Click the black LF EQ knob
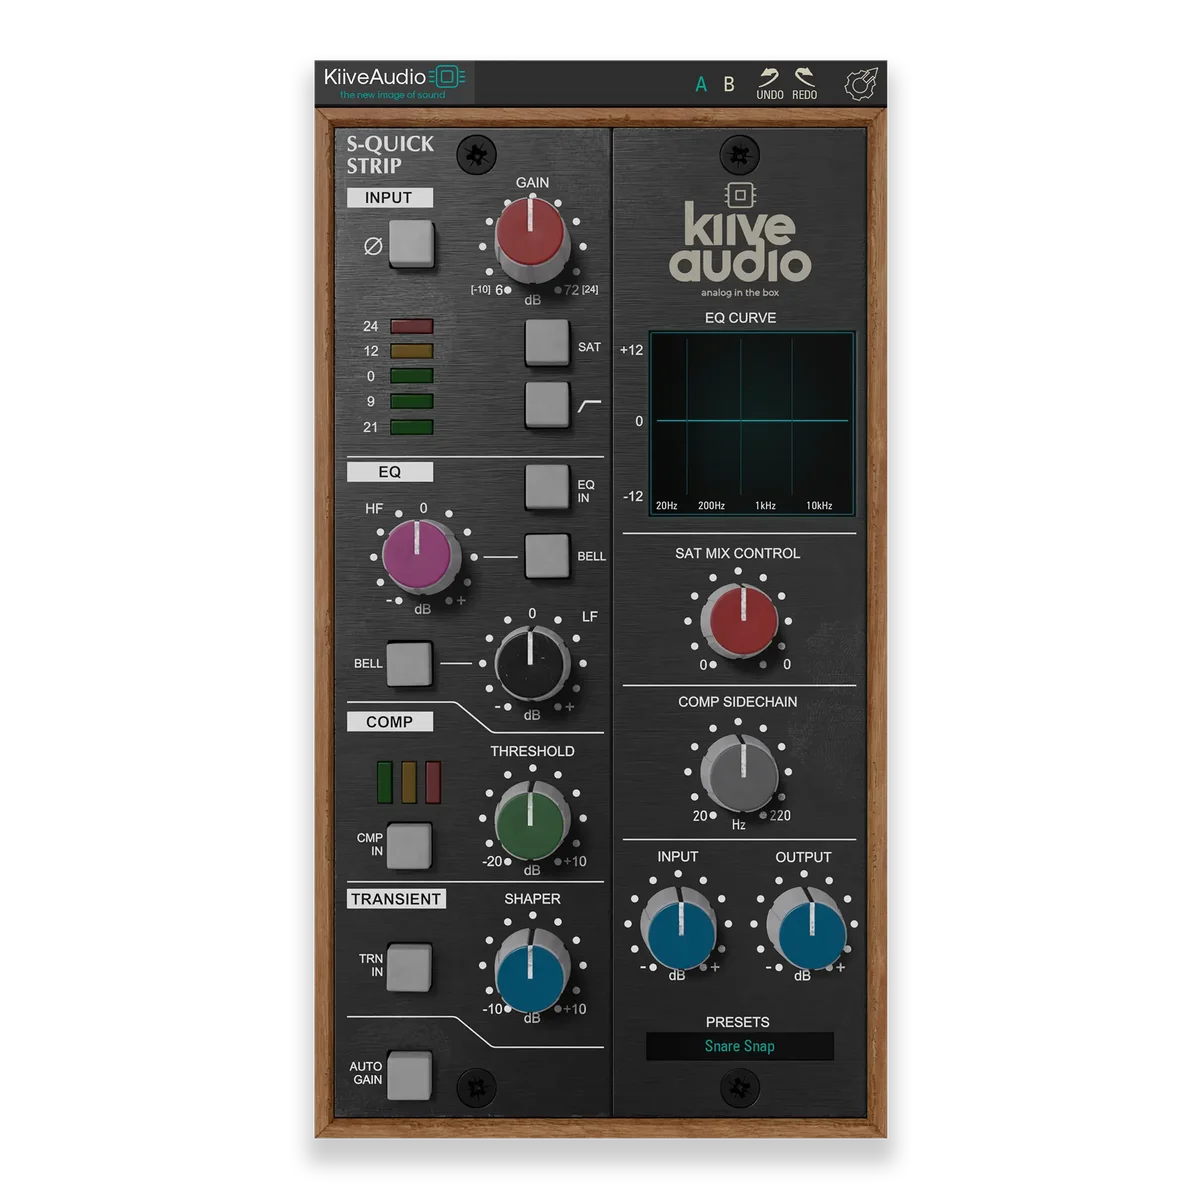1200x1200 pixels. pos(531,665)
